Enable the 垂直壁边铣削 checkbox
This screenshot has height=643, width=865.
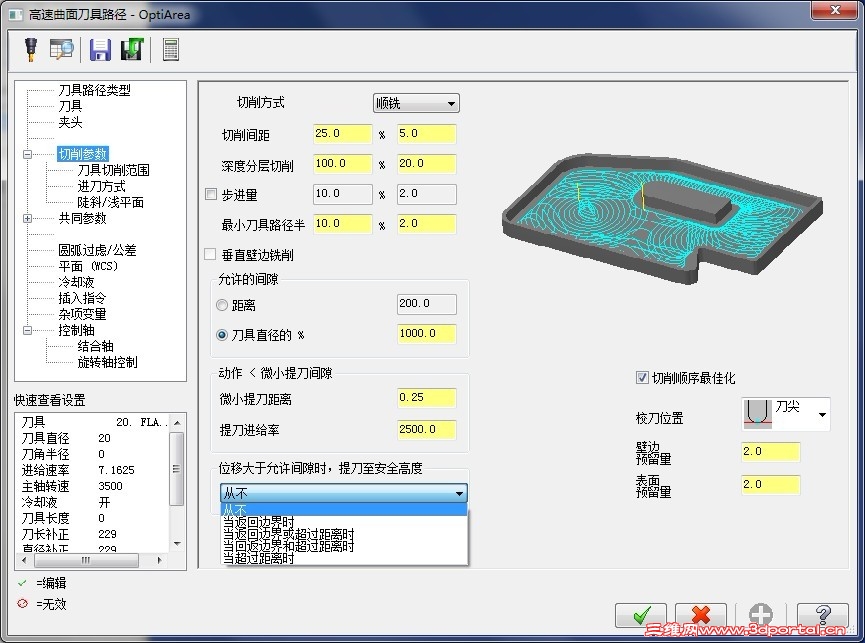[x=210, y=254]
